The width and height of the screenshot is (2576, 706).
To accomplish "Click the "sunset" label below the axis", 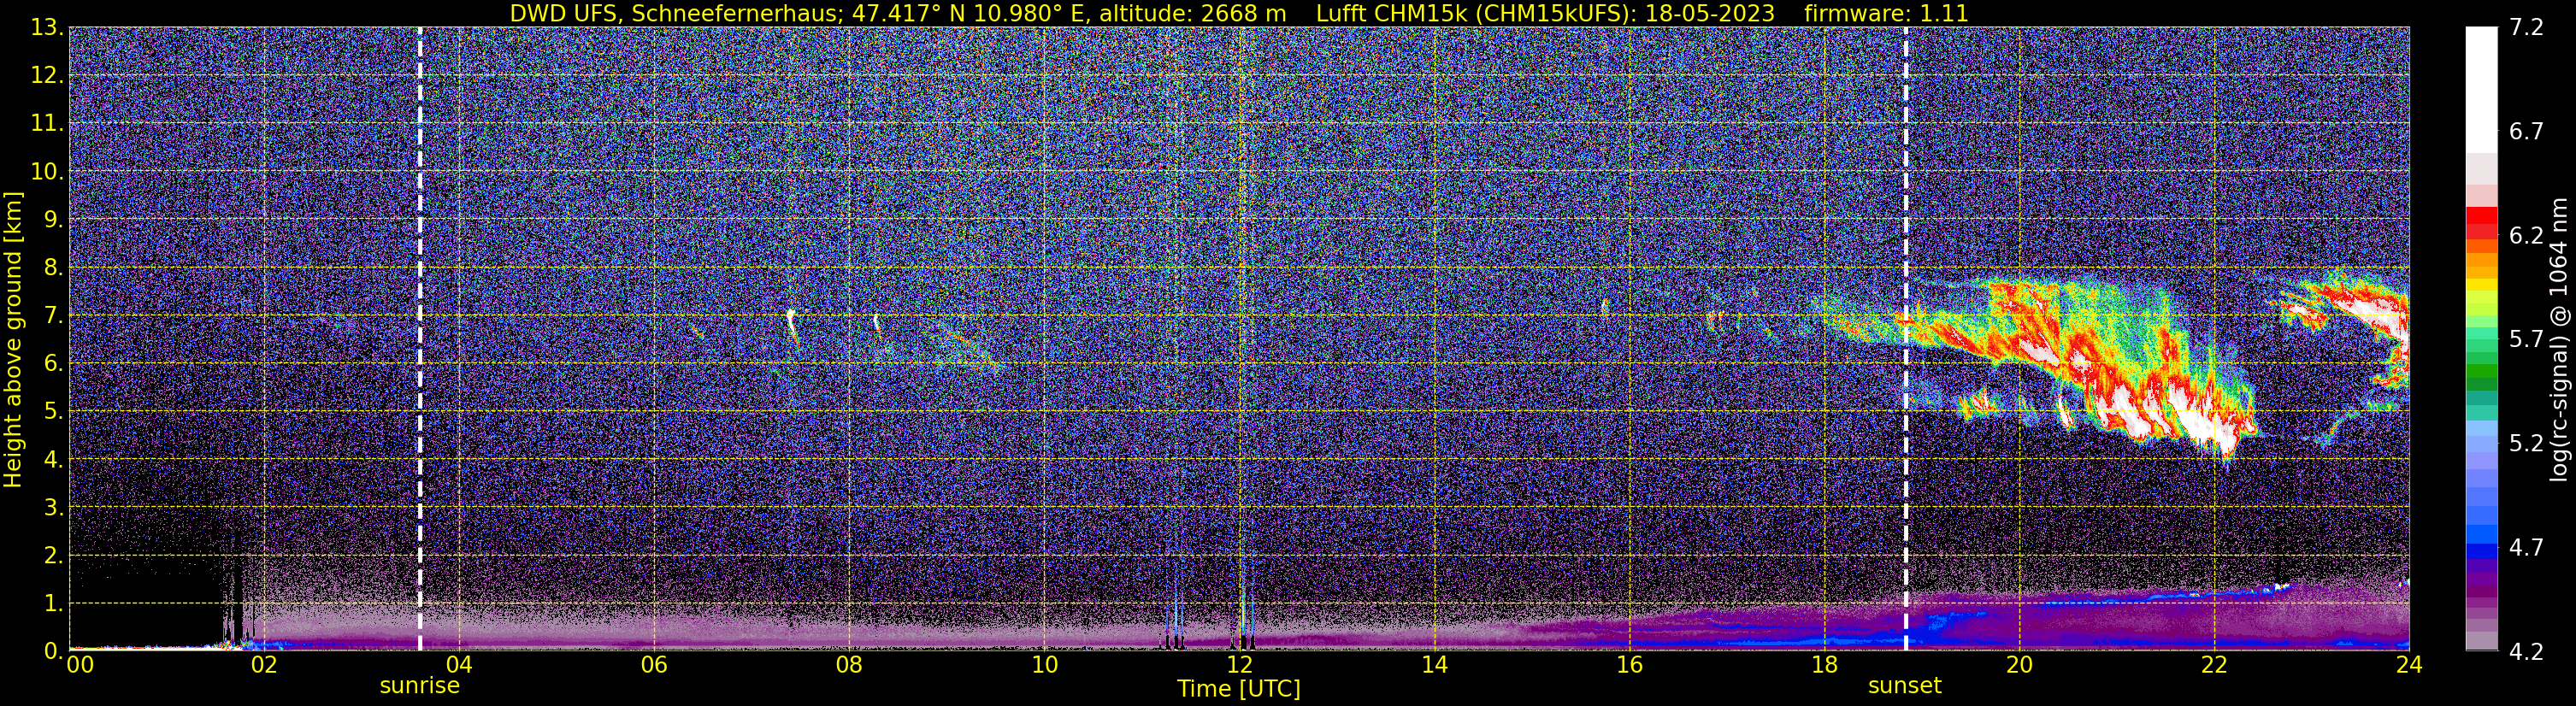I will (x=1904, y=686).
